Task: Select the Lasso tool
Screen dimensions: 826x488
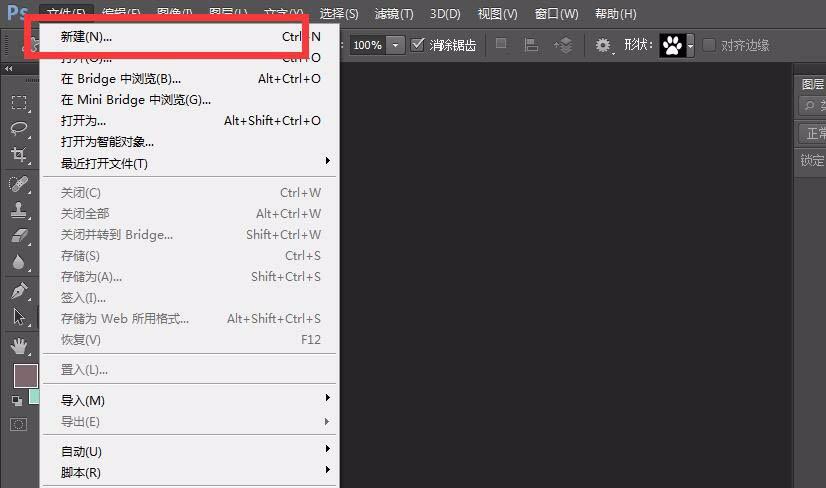Action: 19,128
